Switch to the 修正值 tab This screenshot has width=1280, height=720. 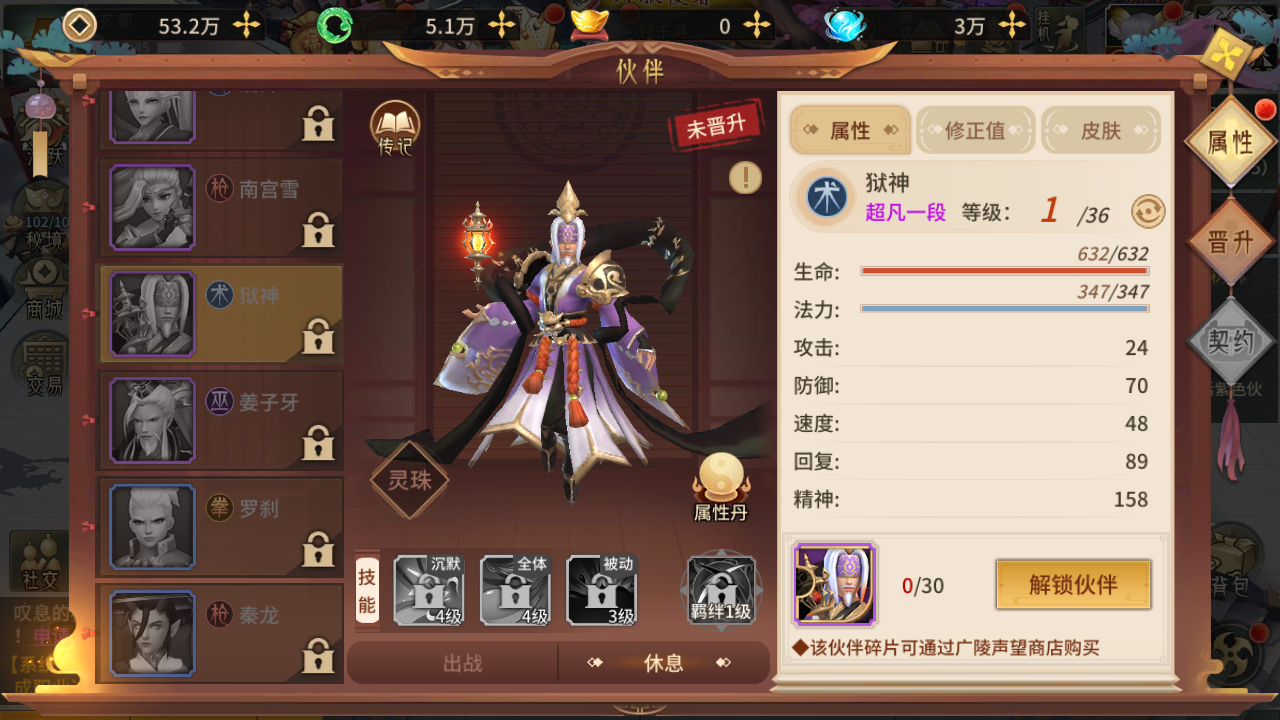point(975,131)
